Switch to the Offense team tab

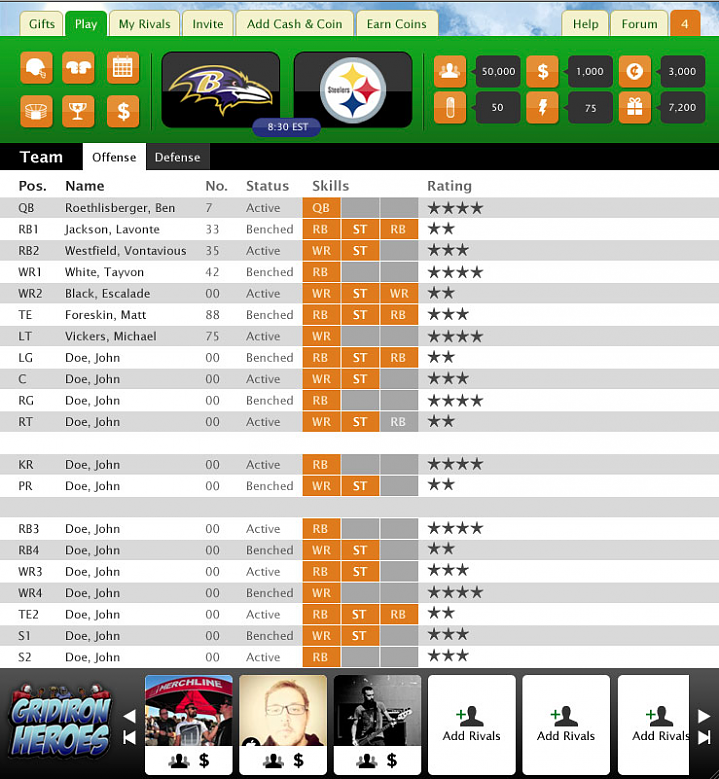pos(114,157)
